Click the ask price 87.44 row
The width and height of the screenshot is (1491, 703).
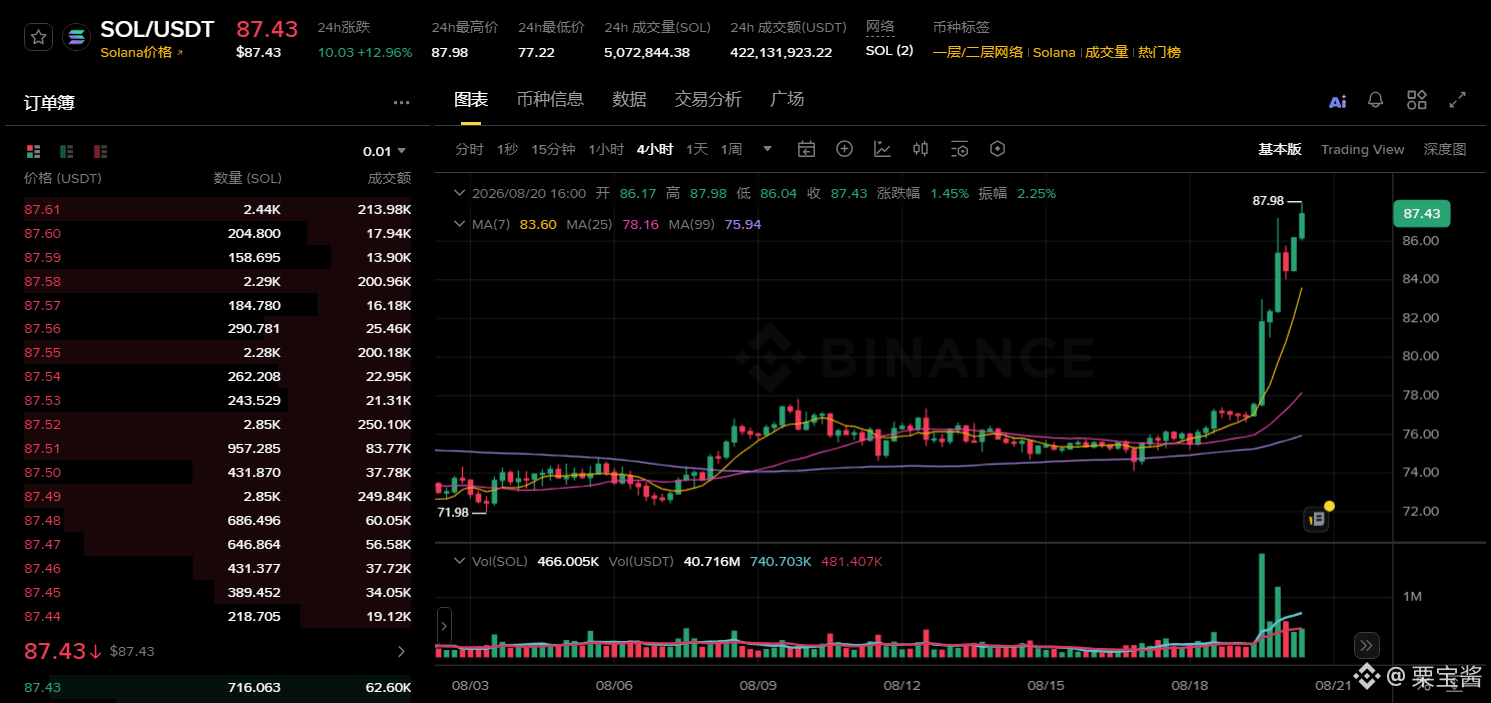click(217, 616)
